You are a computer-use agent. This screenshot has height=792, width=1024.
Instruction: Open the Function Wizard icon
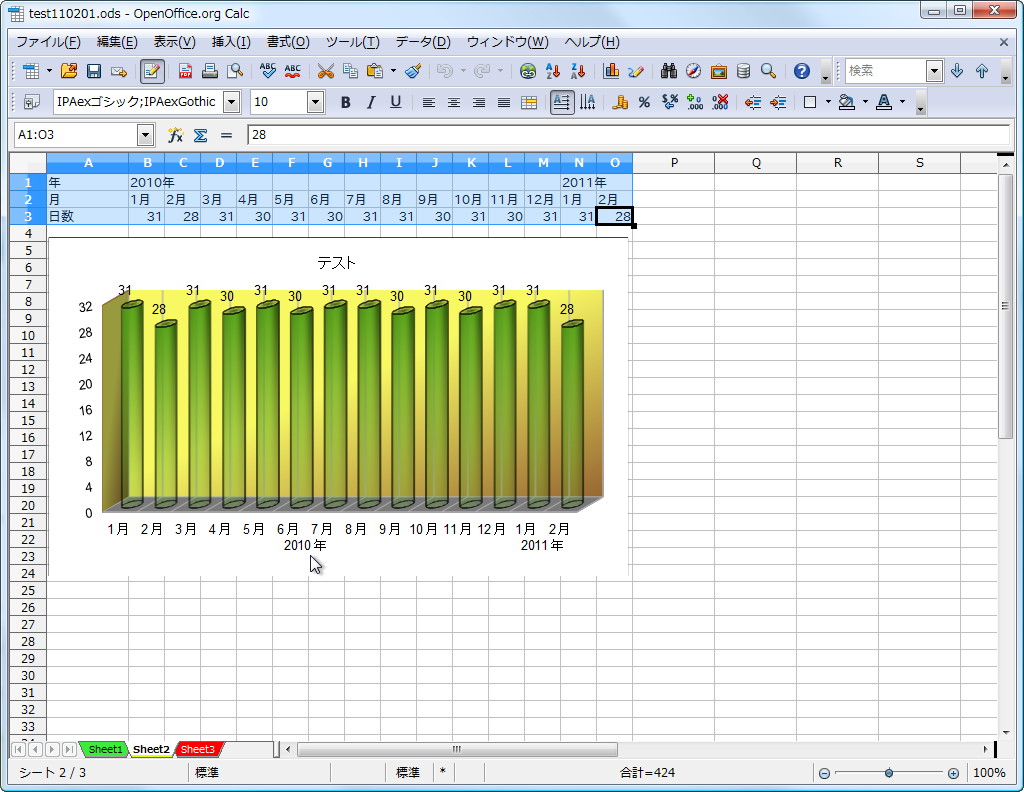pyautogui.click(x=175, y=135)
